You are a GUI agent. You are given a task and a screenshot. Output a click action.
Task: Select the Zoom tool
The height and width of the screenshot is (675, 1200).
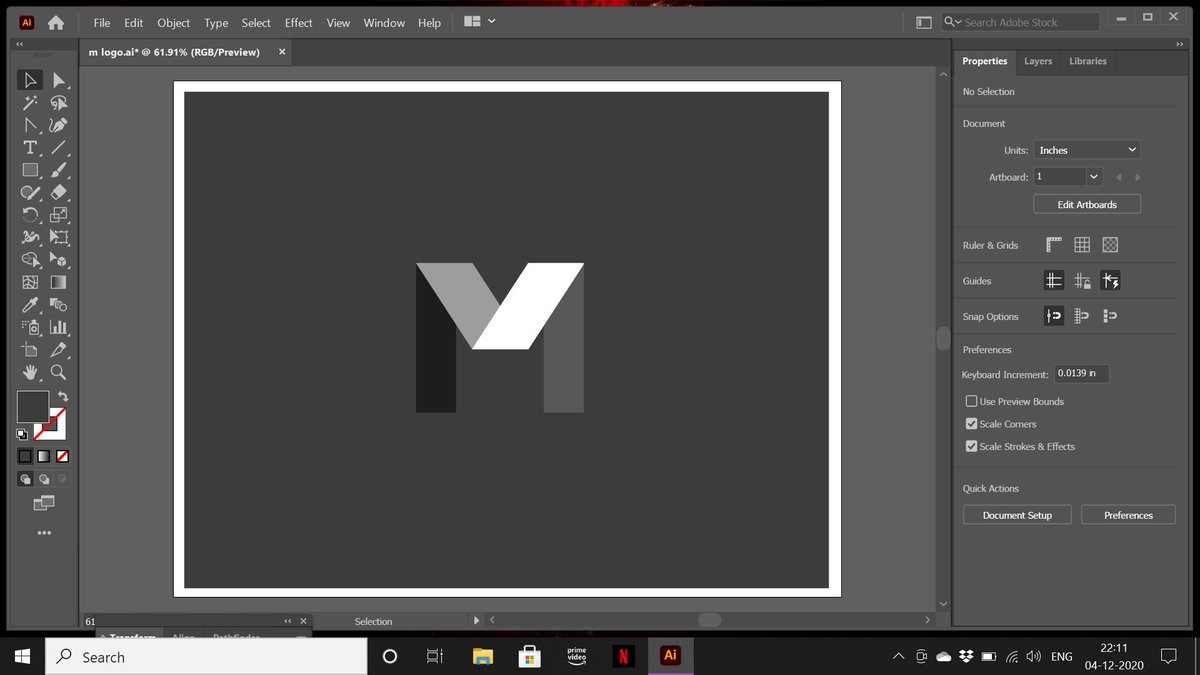click(x=59, y=372)
